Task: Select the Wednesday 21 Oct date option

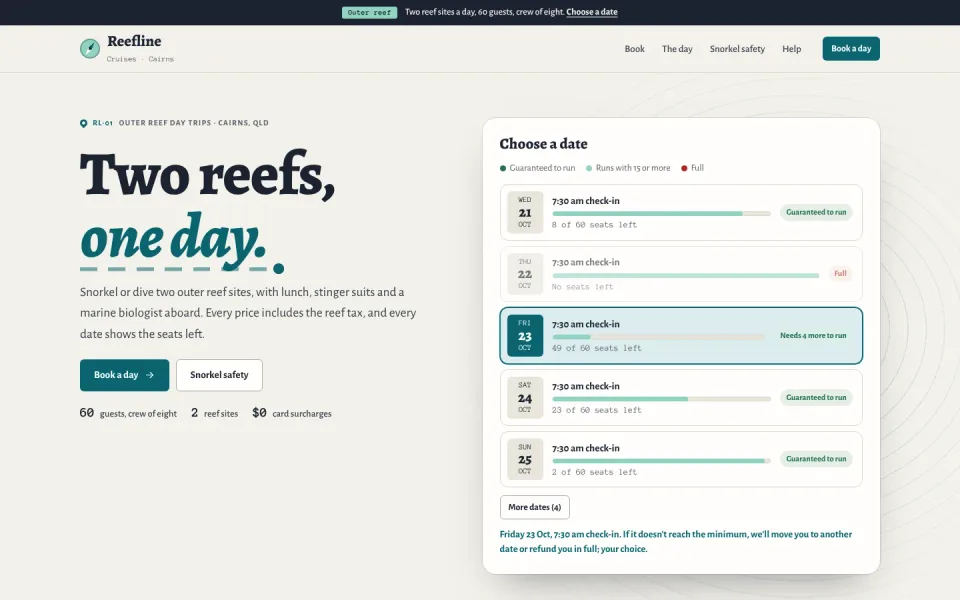Action: [681, 212]
